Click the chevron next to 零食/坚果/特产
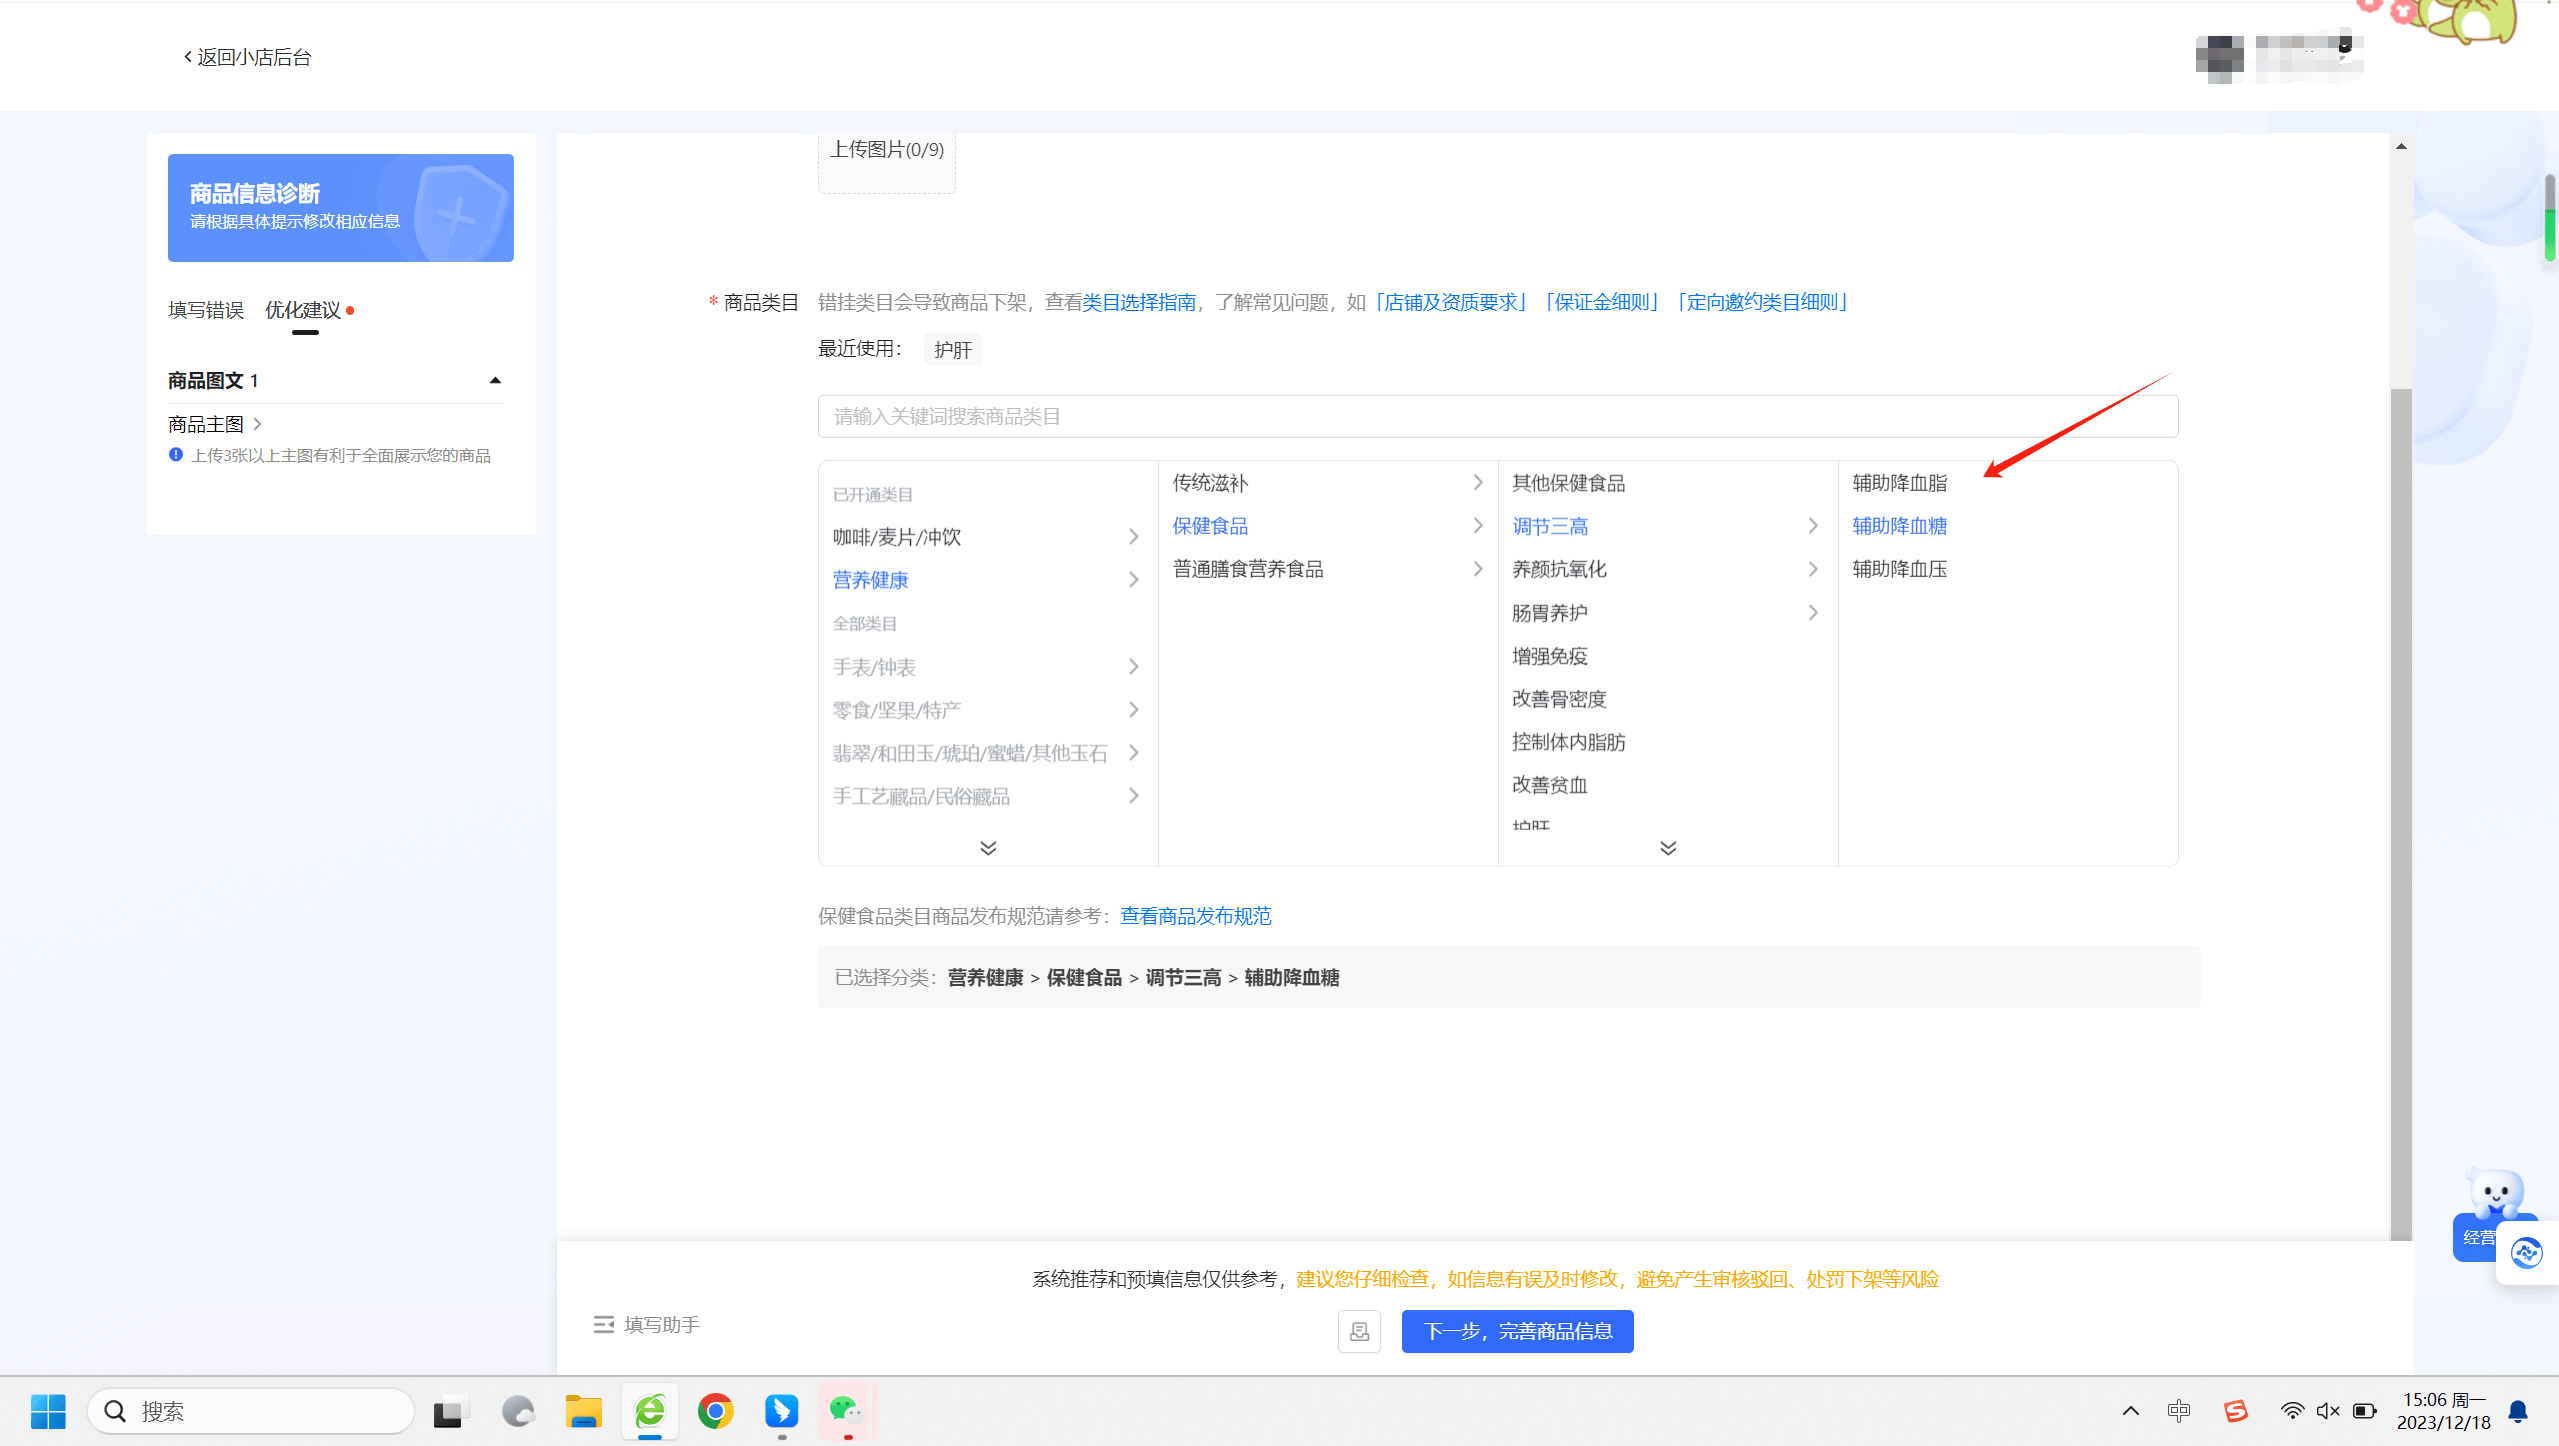 (x=1133, y=710)
